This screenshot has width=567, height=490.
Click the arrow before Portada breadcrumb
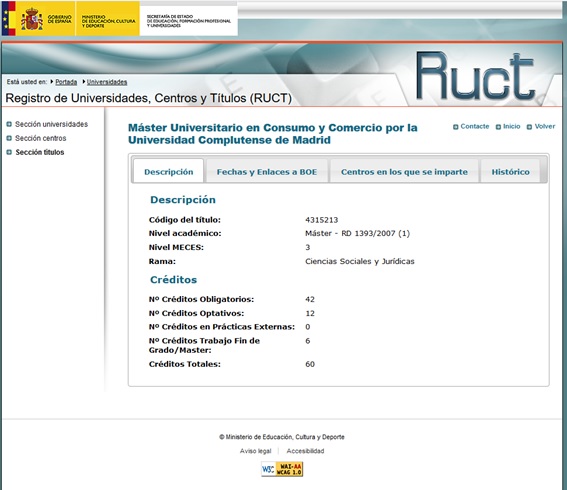52,82
